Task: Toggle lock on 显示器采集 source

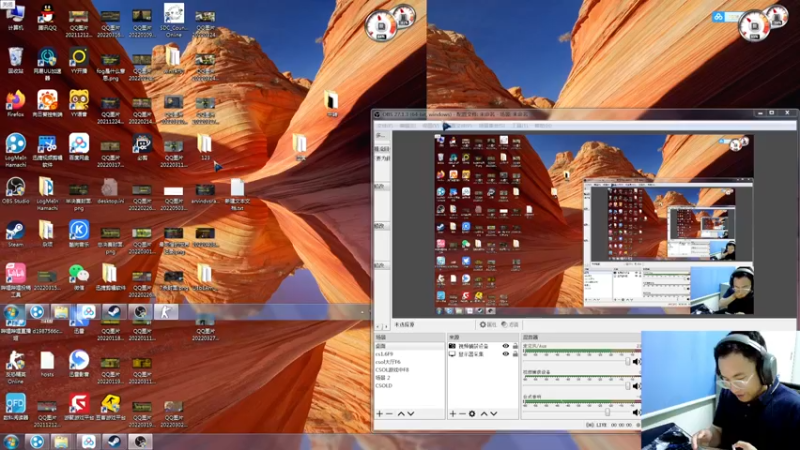Action: point(515,354)
